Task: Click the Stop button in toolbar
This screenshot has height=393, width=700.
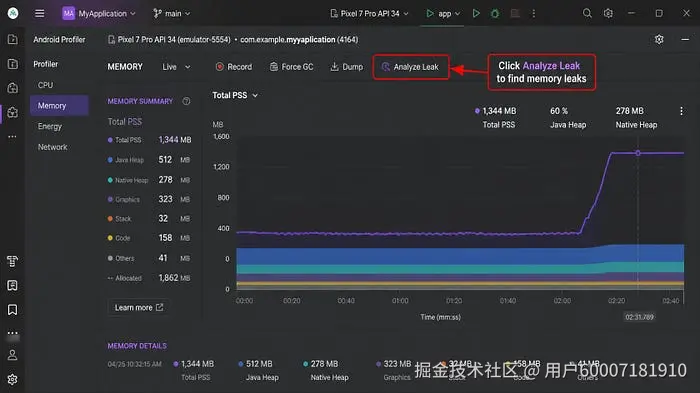Action: (515, 13)
